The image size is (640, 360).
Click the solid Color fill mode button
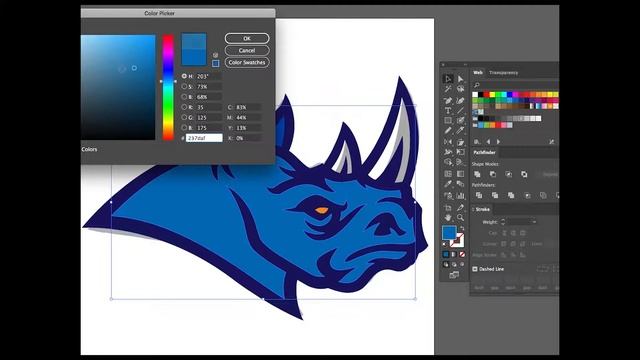pos(446,254)
